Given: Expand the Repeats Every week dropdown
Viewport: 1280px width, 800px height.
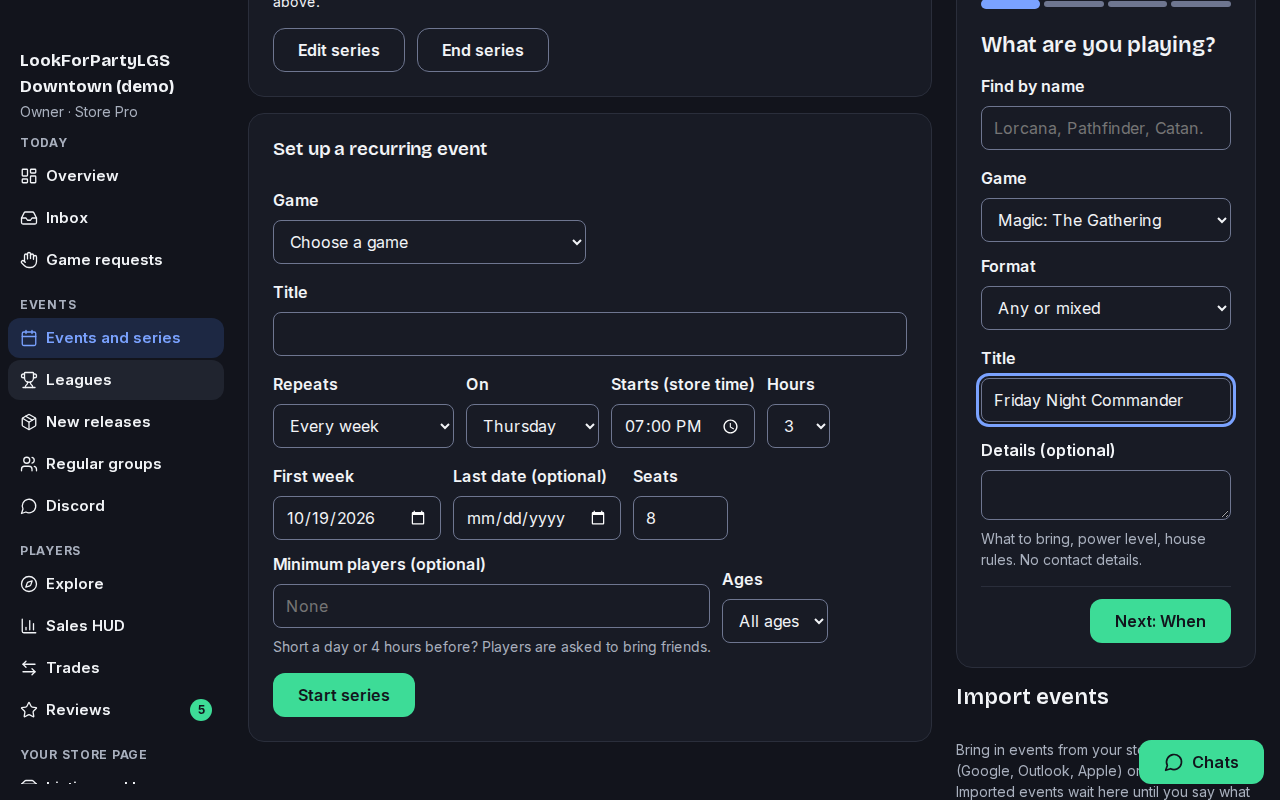Looking at the screenshot, I should [x=363, y=426].
